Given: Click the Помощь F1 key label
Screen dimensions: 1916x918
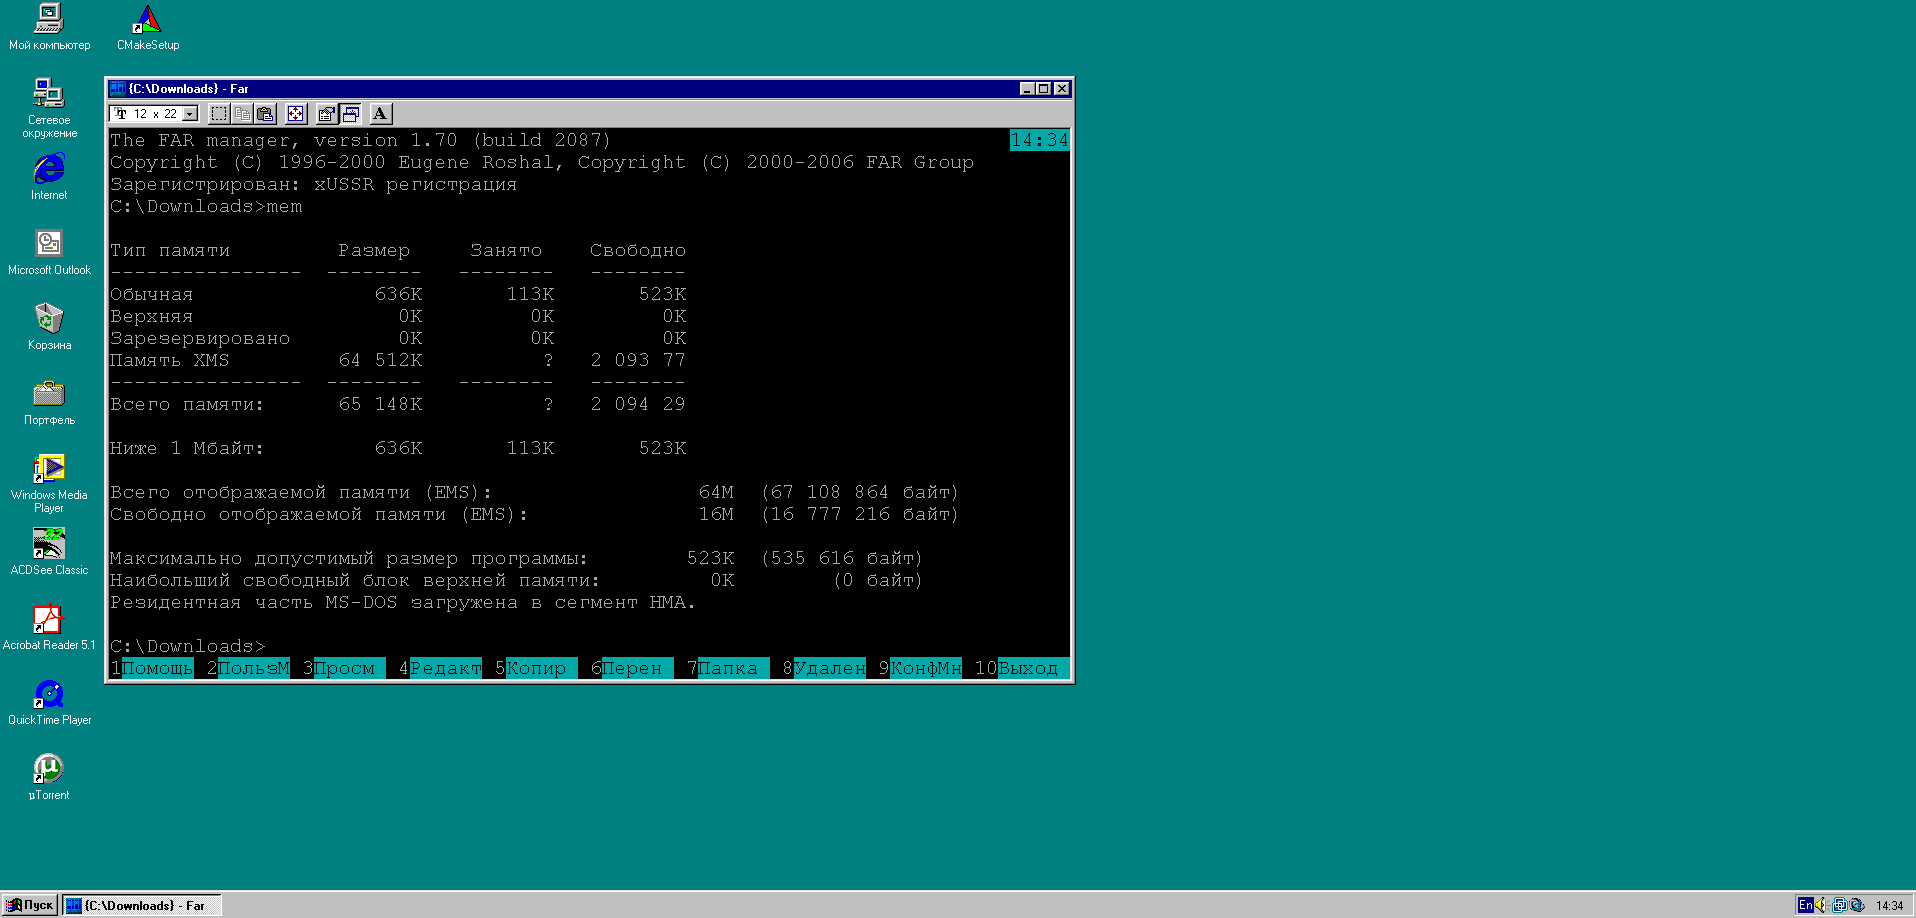Looking at the screenshot, I should tap(157, 668).
